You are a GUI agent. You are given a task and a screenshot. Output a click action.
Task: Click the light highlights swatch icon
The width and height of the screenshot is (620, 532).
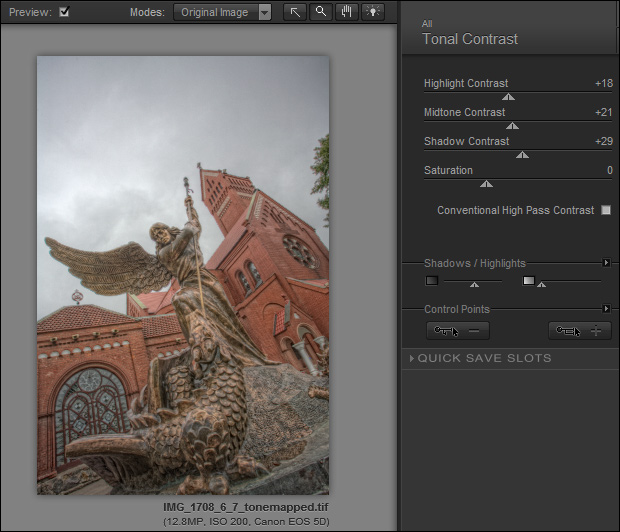529,281
